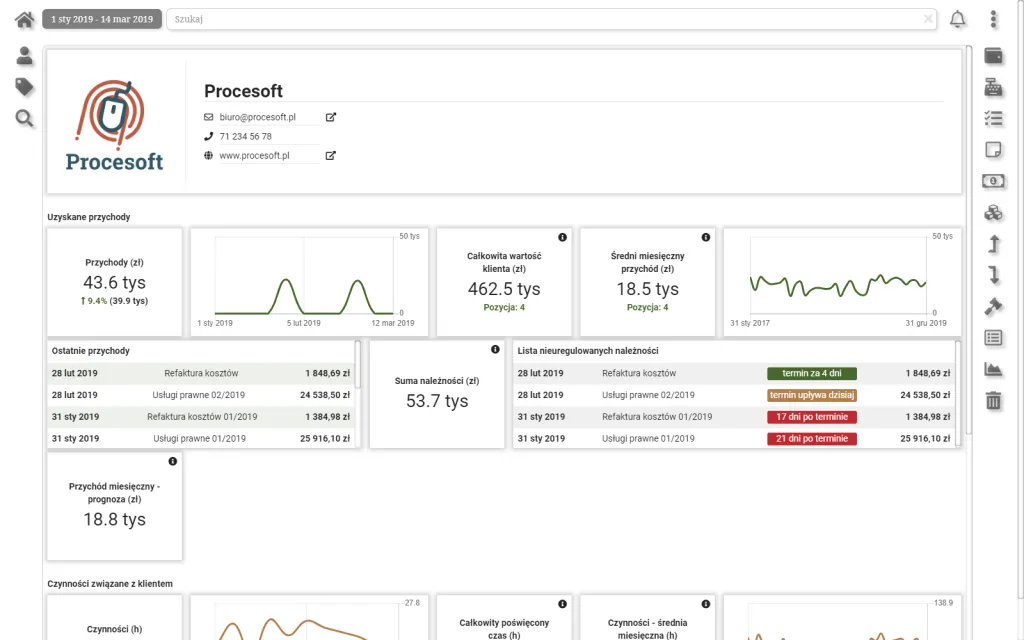The image size is (1024, 640).
Task: Click the 'termin za 4 dni' green badge
Action: (812, 374)
